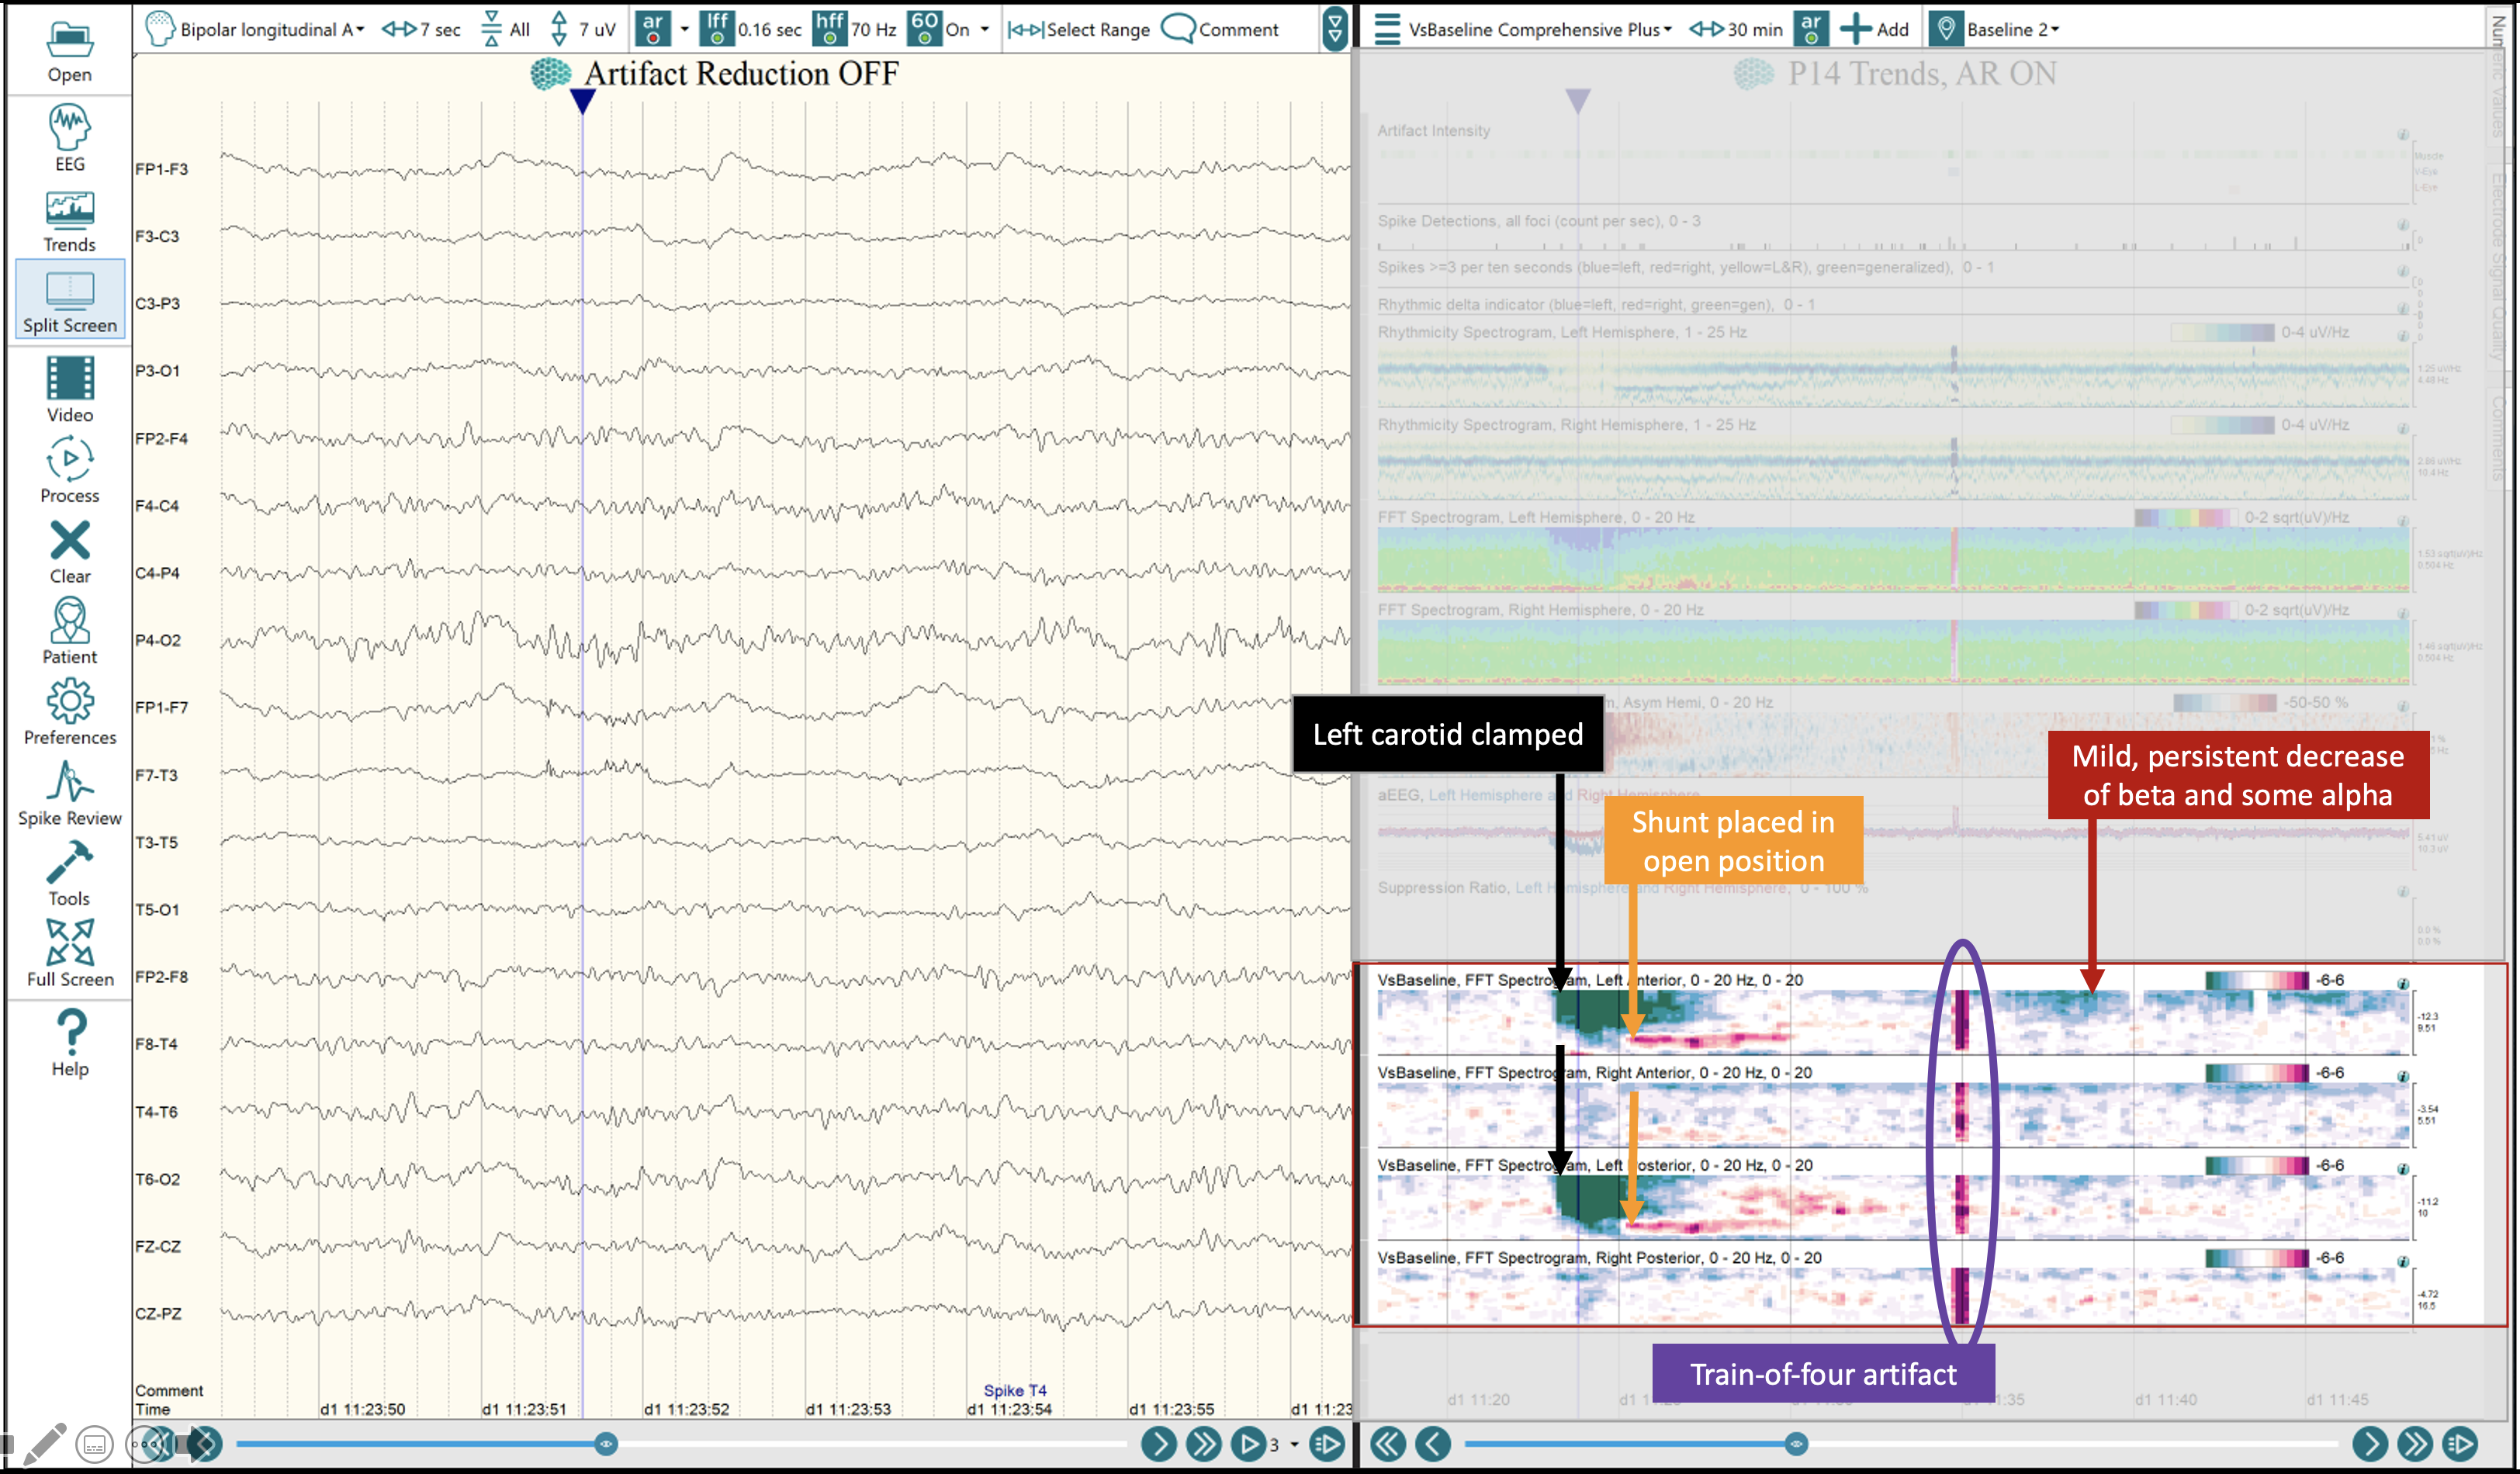
Task: Play the EEG recording
Action: pos(1247,1444)
